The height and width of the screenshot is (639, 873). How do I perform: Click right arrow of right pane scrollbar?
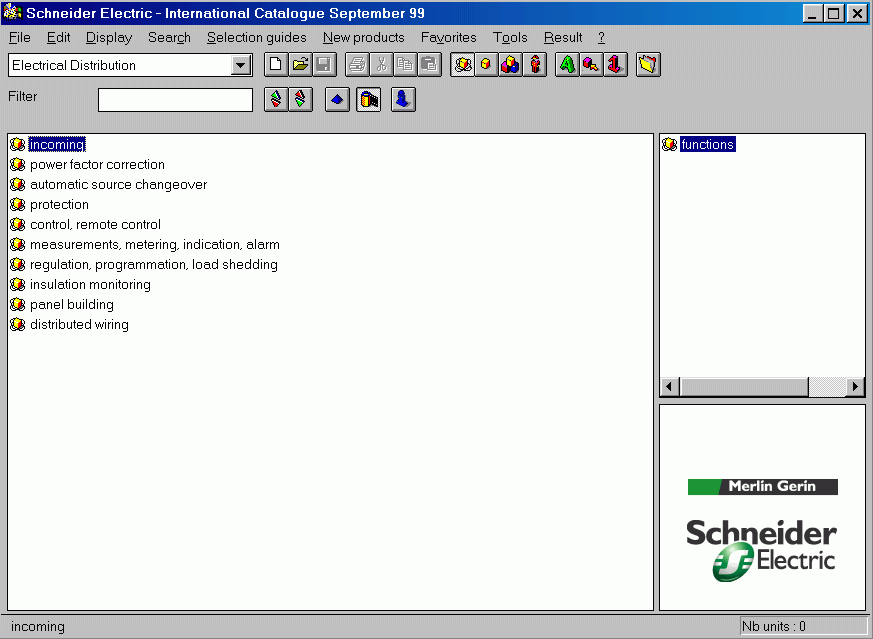pos(855,386)
